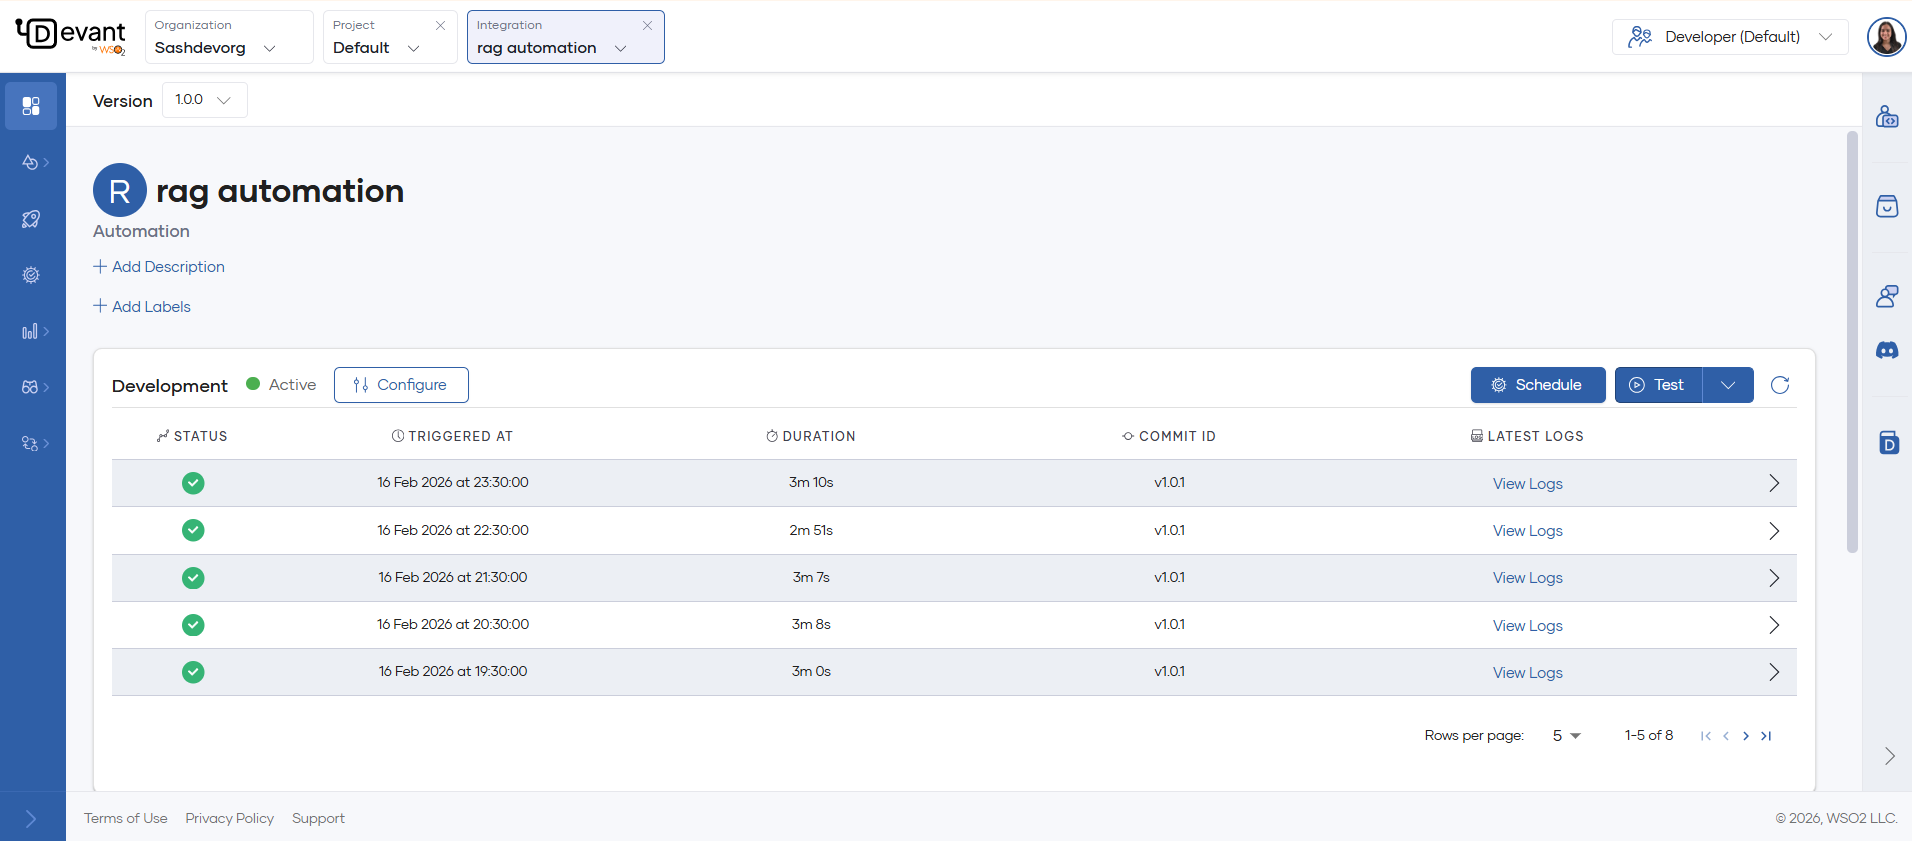
Task: Click the vertical scrollbar of main page
Action: coord(1852,340)
